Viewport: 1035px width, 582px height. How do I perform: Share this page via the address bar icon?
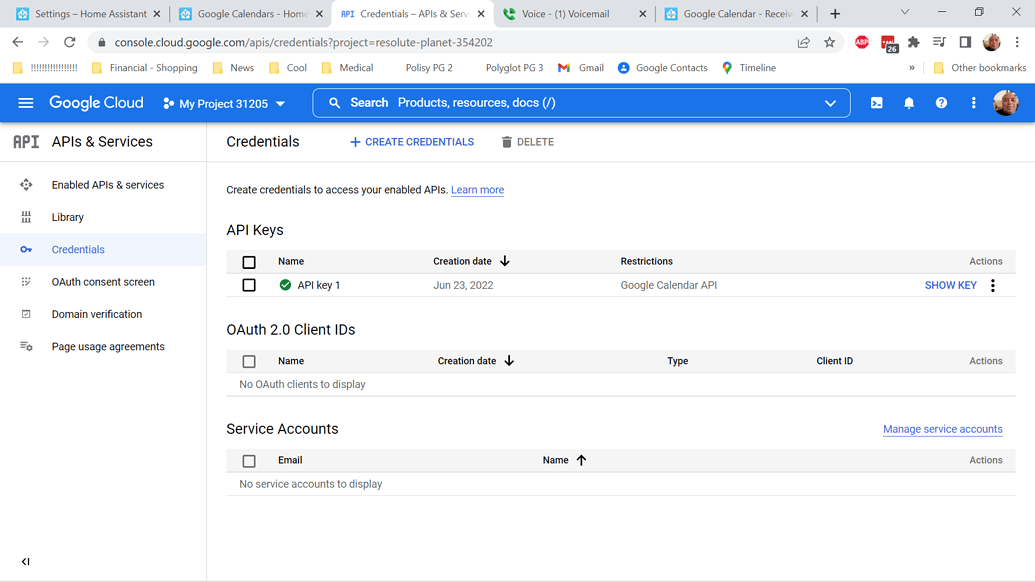(803, 42)
